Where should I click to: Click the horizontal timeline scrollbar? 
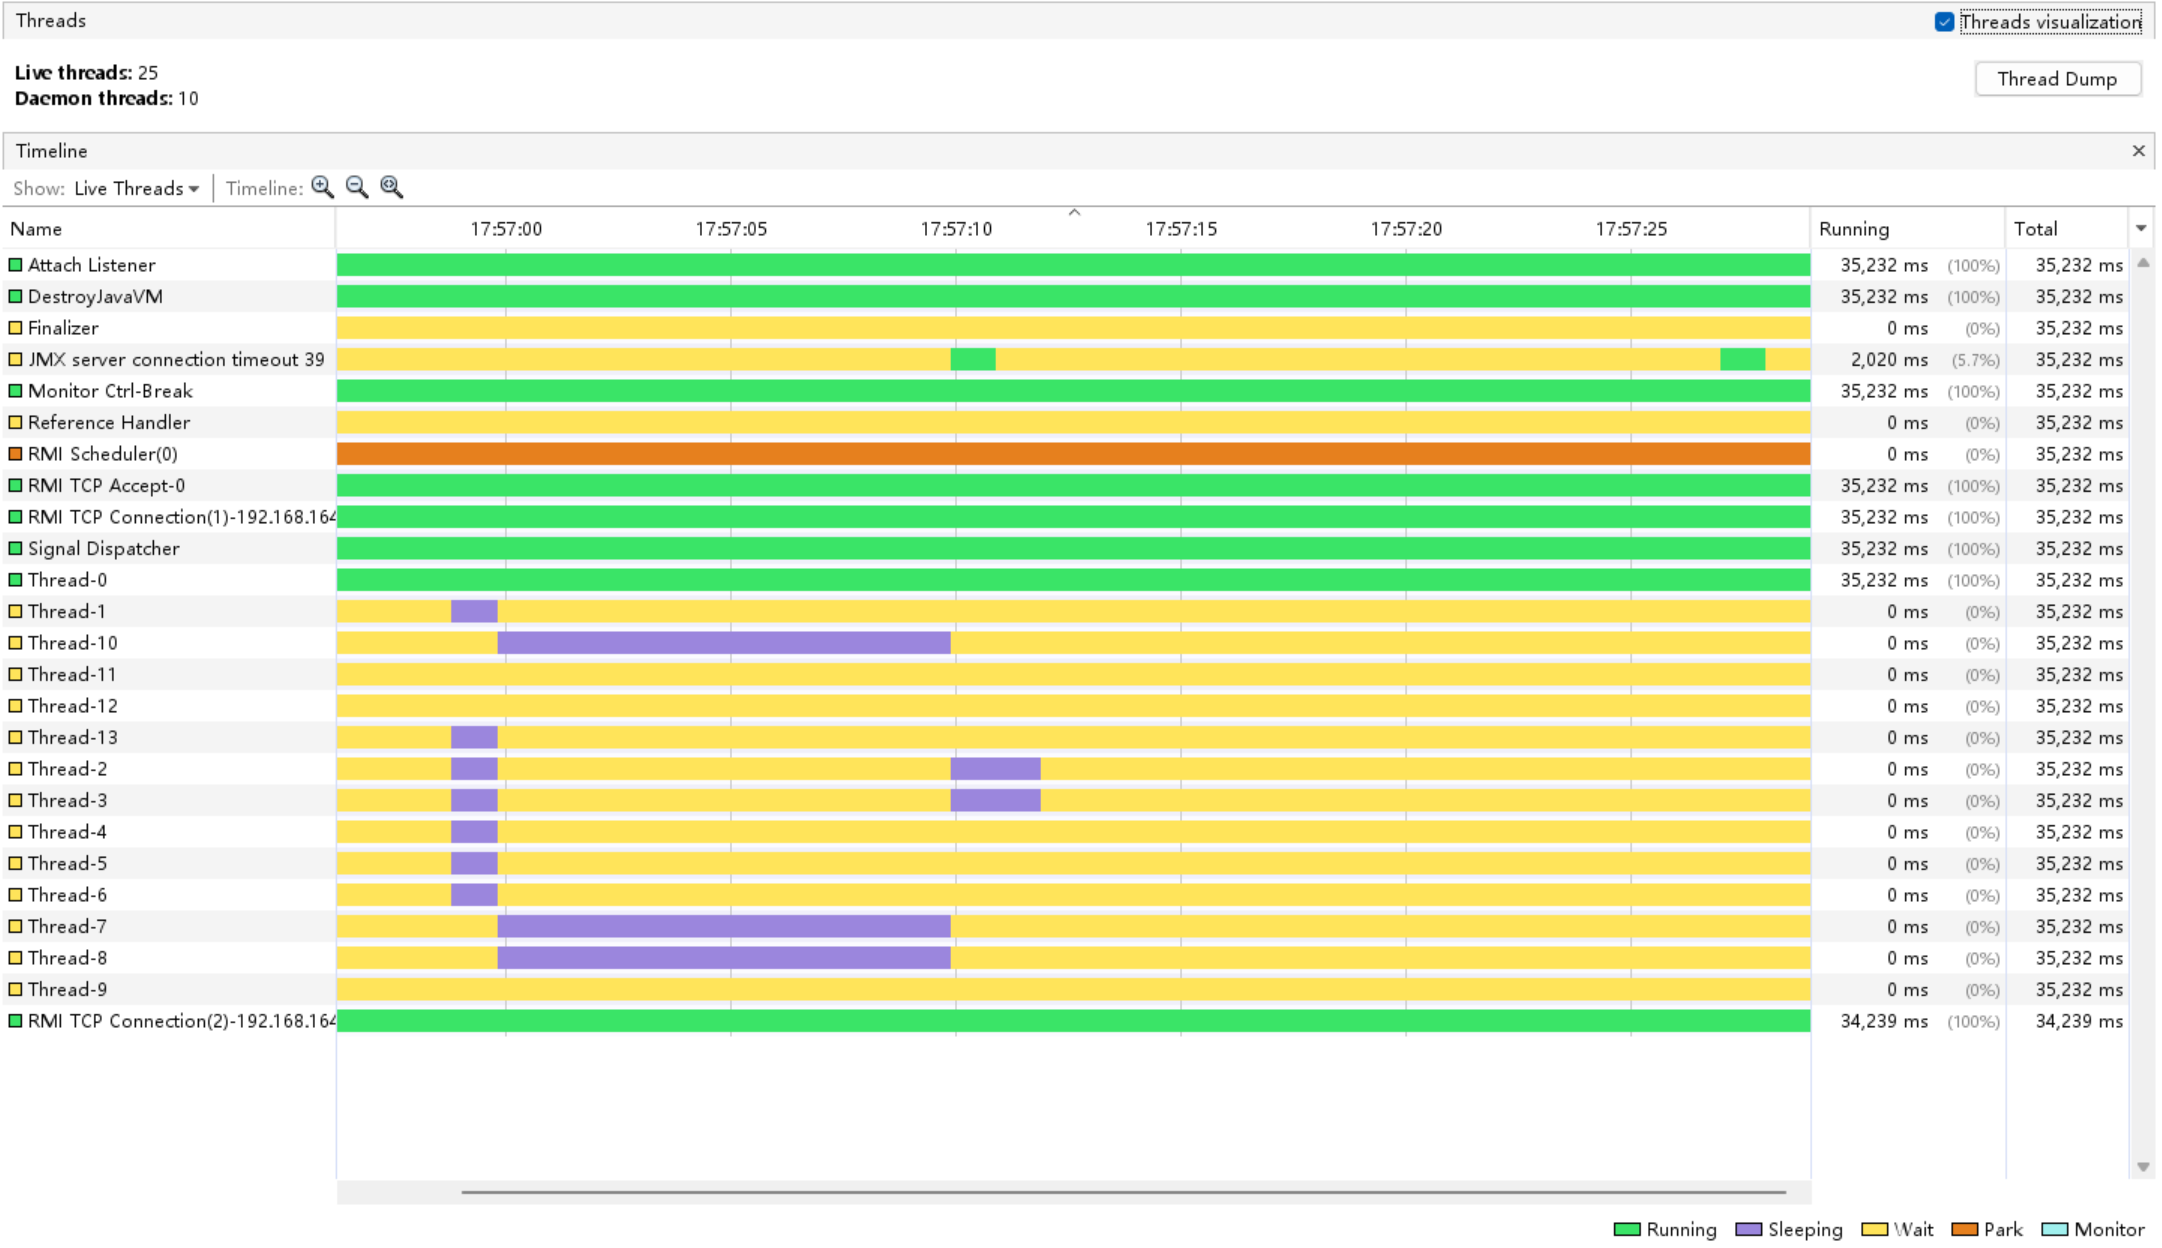point(1123,1192)
